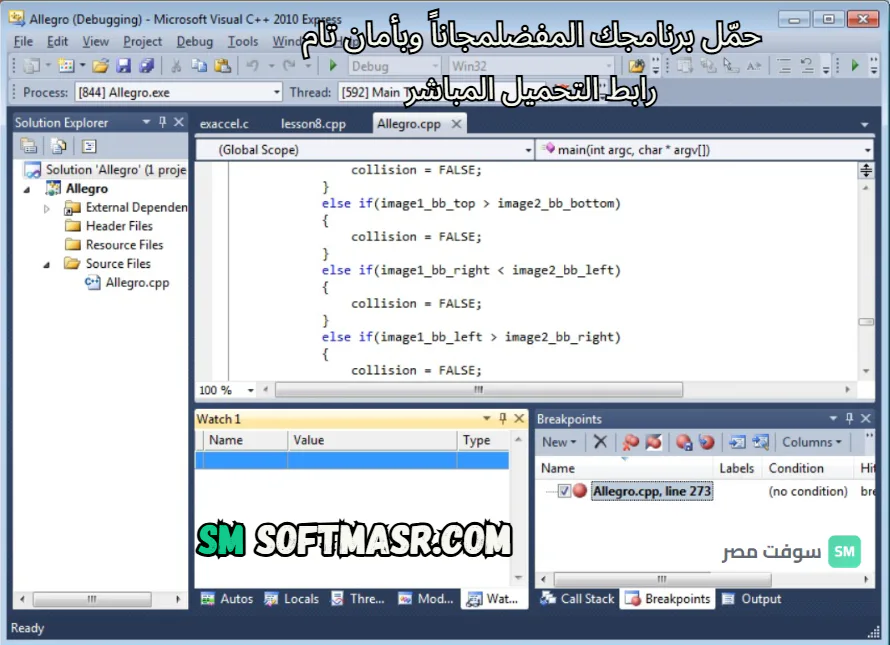Open the Edit menu
Image resolution: width=890 pixels, height=645 pixels.
coord(57,41)
